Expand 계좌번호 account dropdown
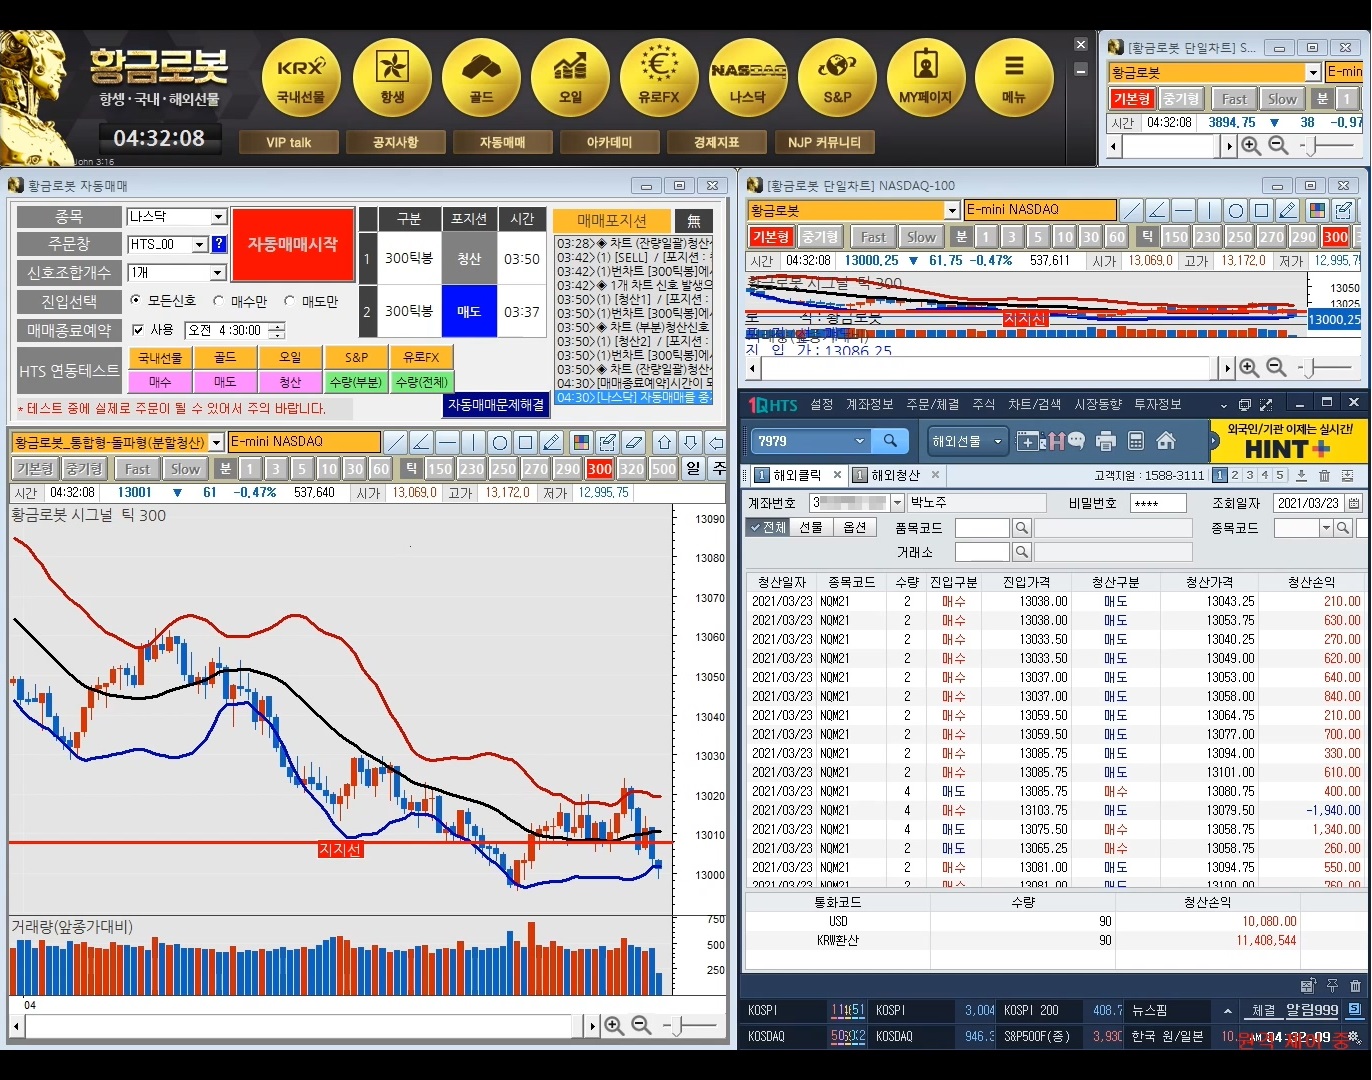 (x=897, y=503)
